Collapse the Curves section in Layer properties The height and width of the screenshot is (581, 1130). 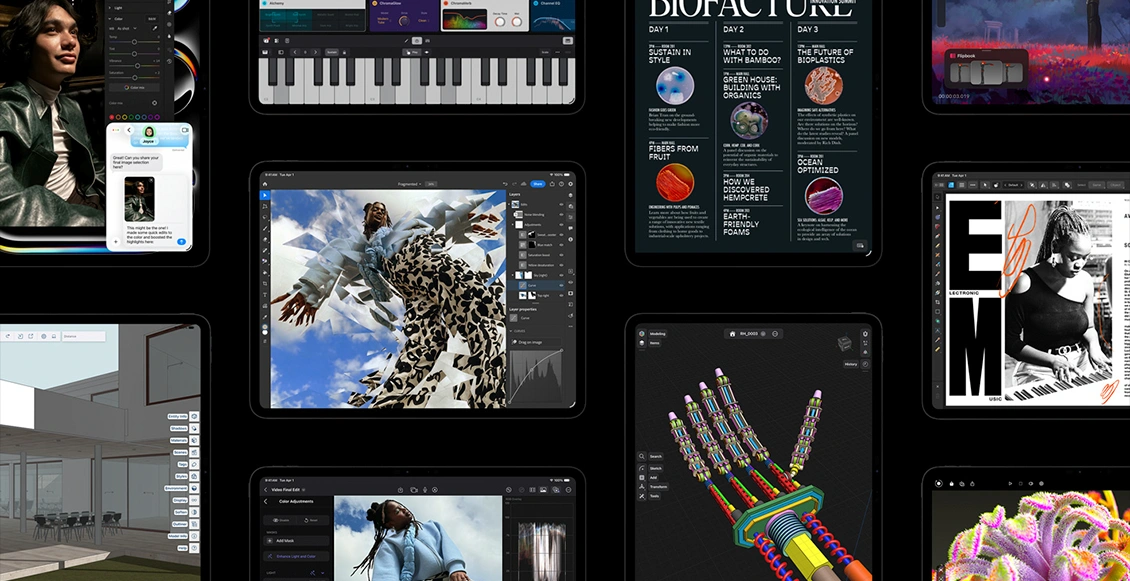[x=513, y=331]
